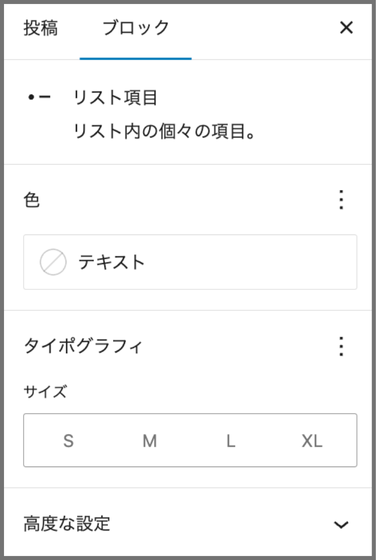Image resolution: width=376 pixels, height=560 pixels.
Task: Click the list item block bullet icon
Action: (40, 98)
